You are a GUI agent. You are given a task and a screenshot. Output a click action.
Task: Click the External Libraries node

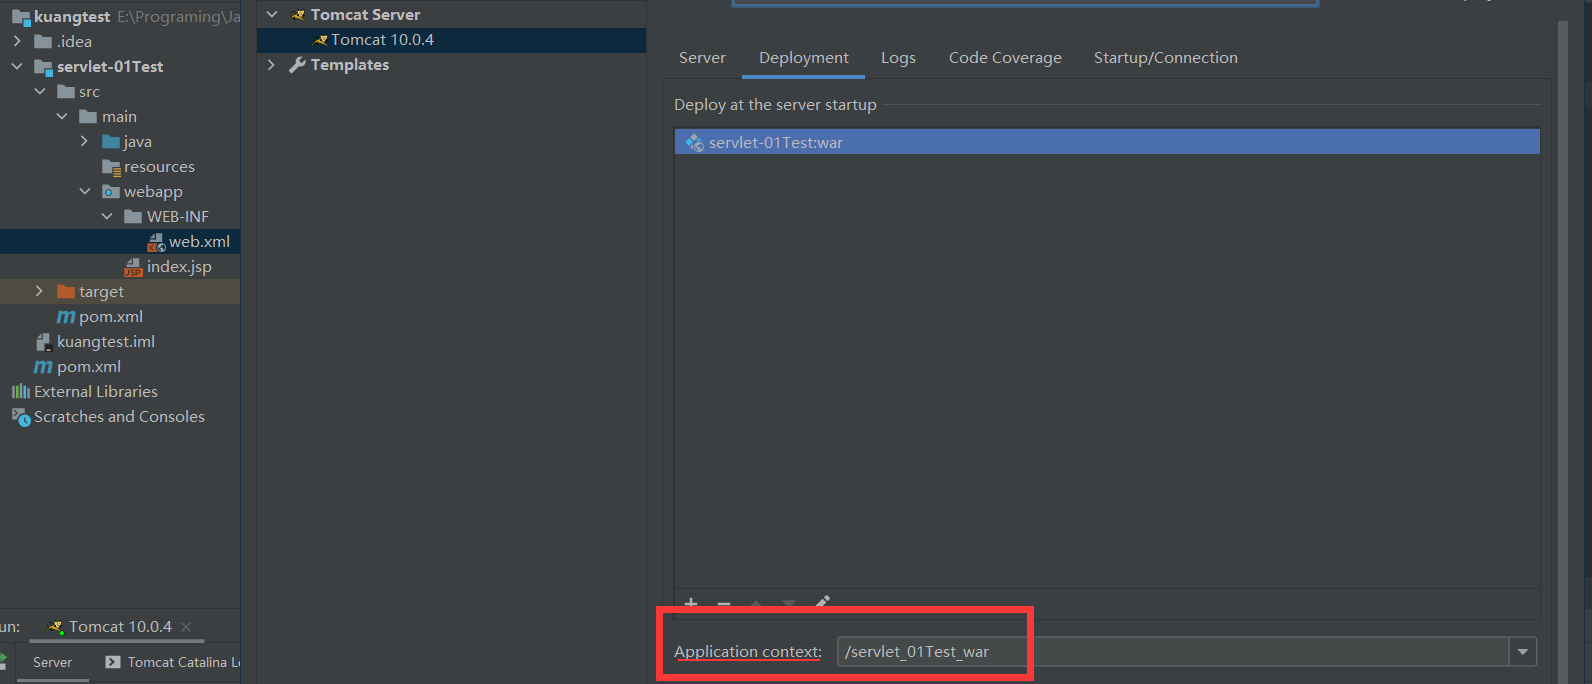pos(95,392)
